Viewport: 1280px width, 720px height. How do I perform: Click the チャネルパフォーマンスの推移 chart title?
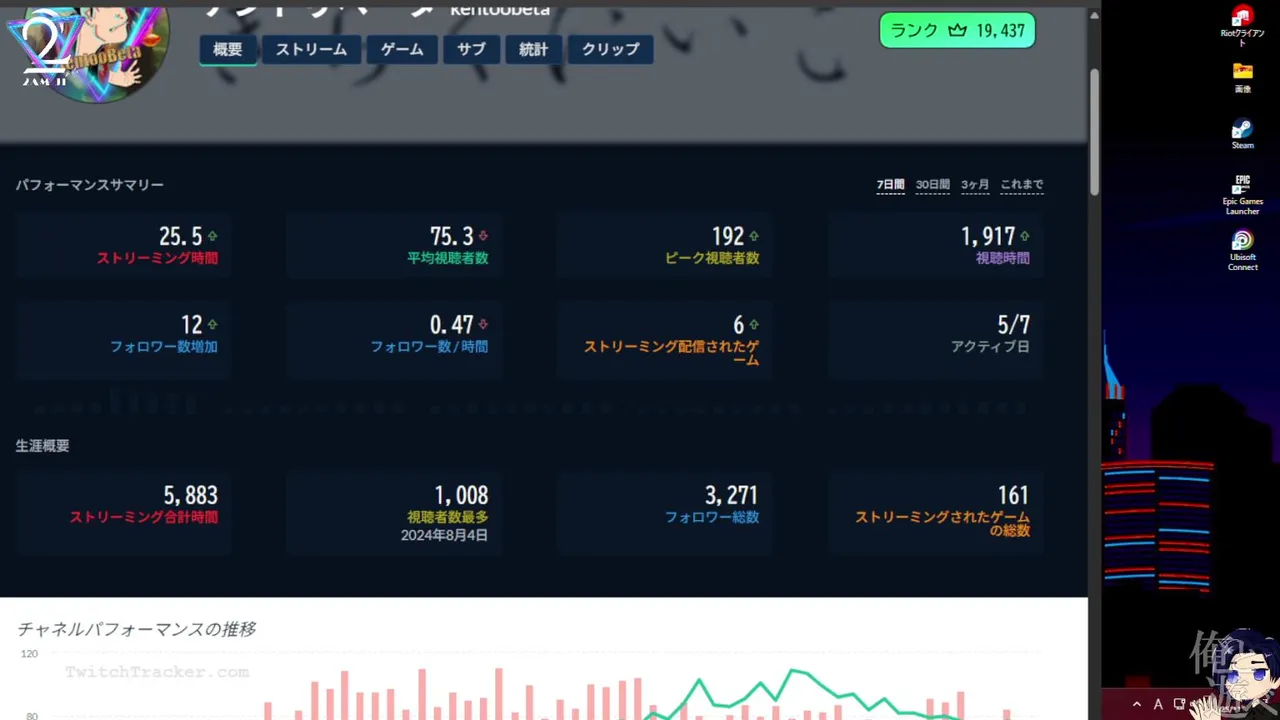137,629
